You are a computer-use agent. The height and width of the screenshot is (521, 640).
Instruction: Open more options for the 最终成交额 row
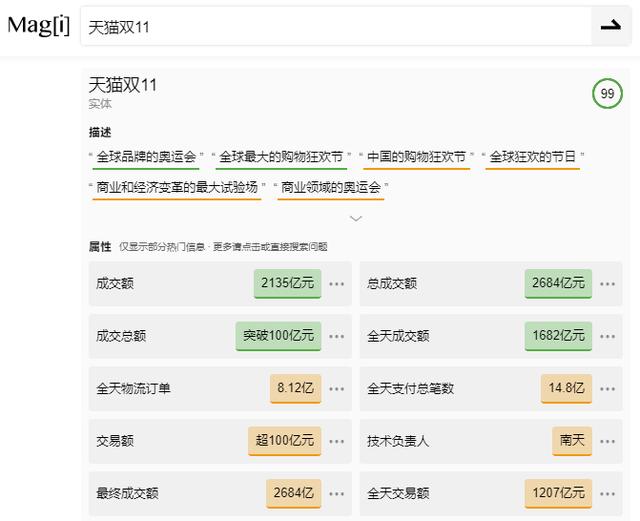337,494
